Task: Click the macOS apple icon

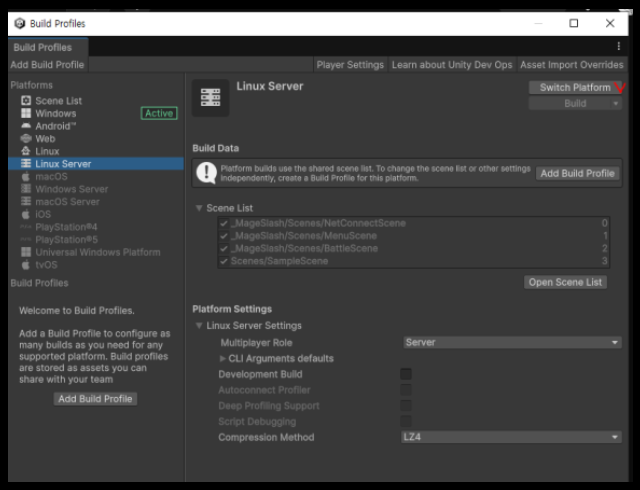Action: [x=26, y=176]
